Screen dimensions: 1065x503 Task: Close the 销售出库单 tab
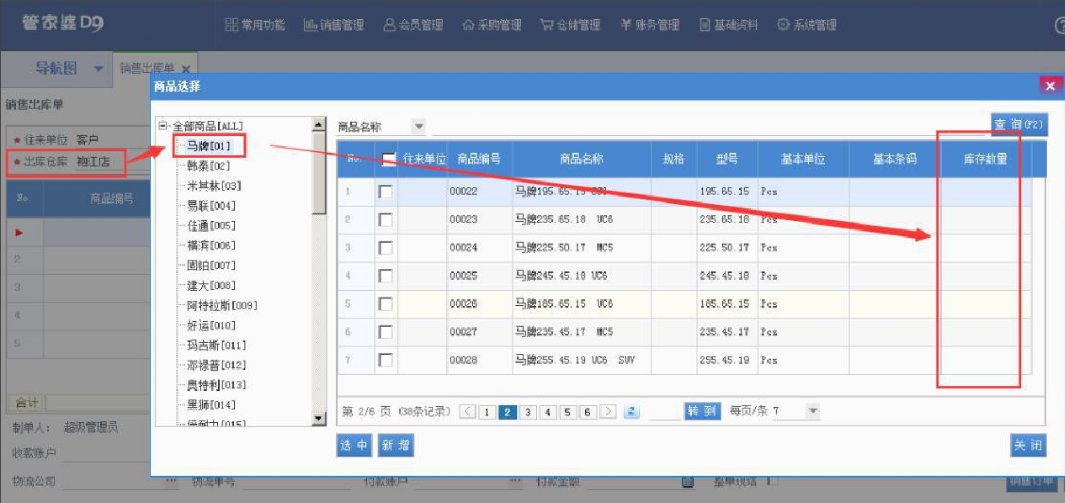[185, 69]
